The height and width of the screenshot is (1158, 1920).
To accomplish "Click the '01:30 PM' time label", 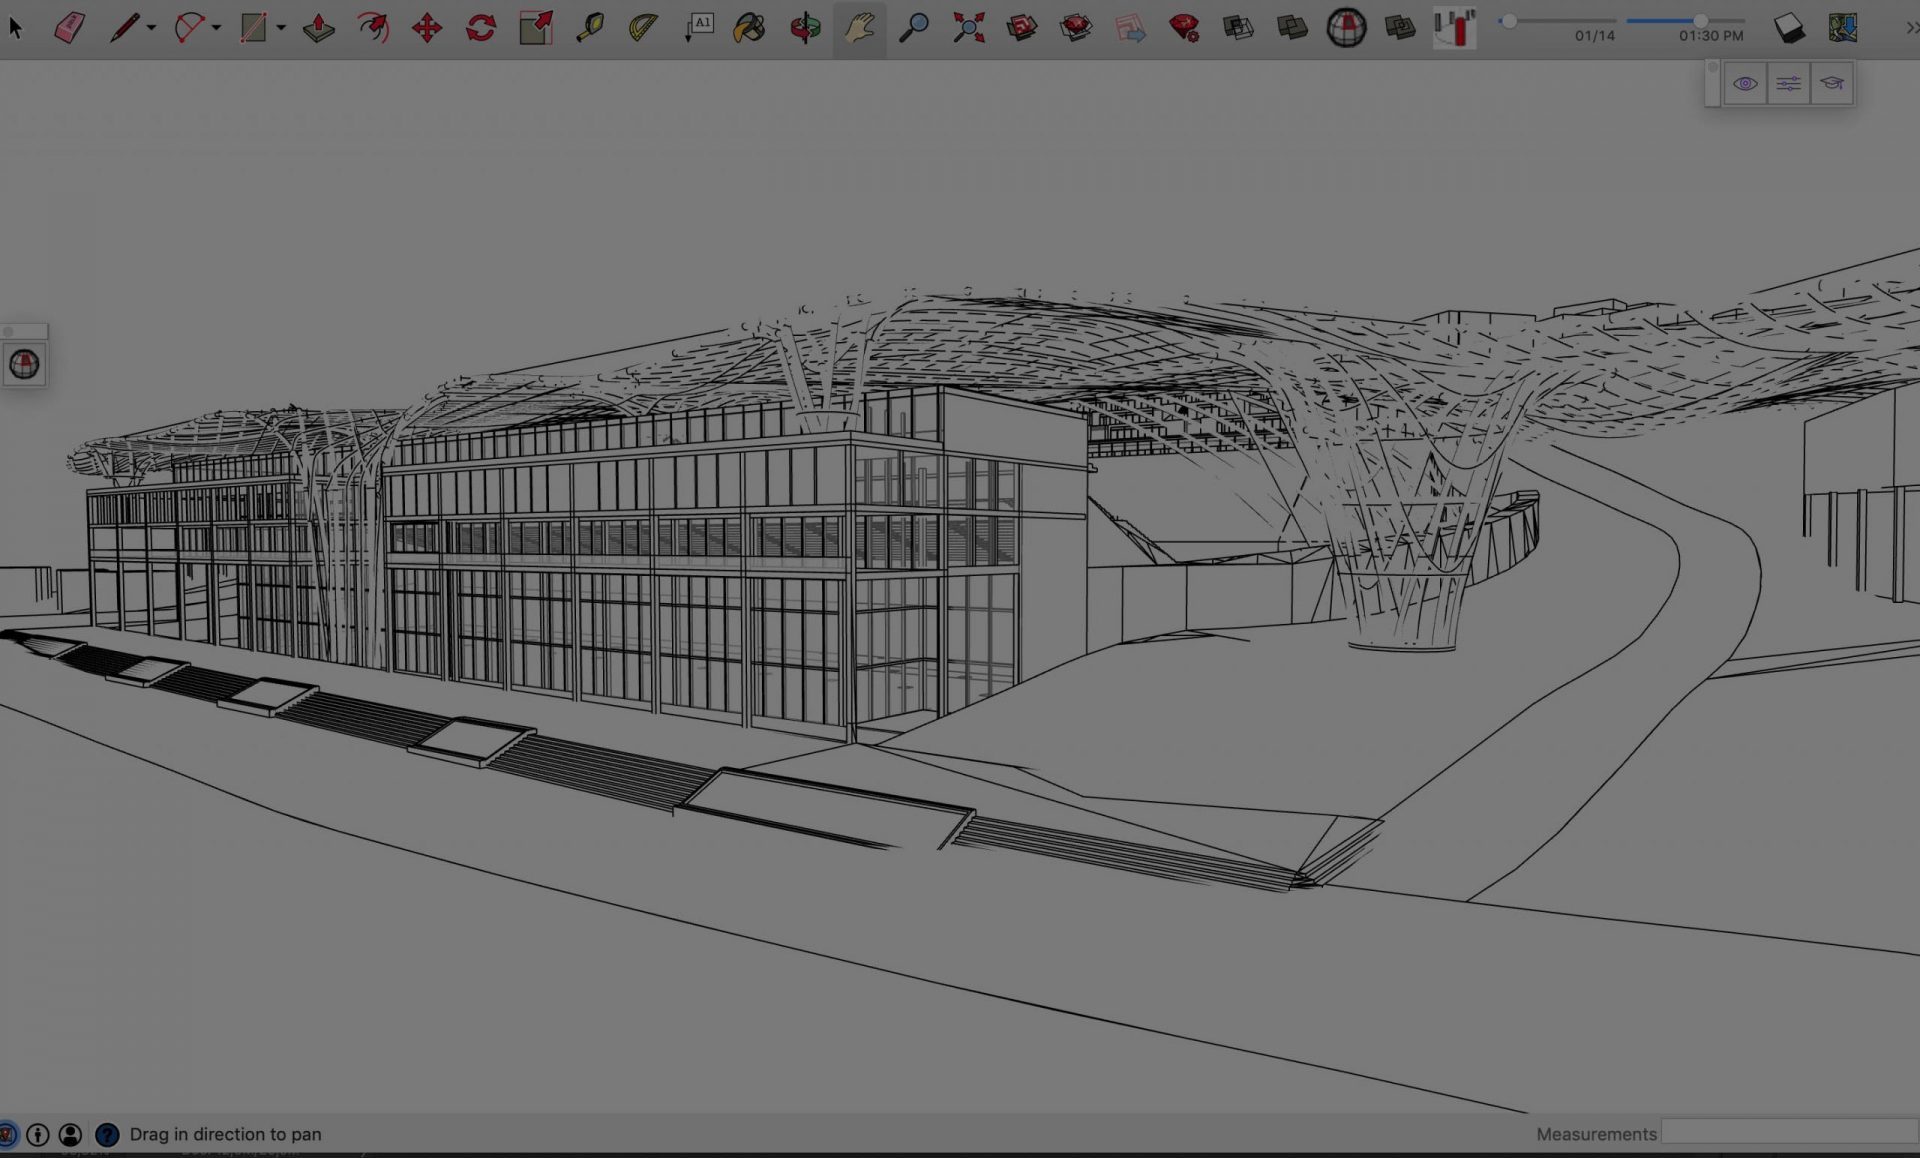I will pos(1711,36).
